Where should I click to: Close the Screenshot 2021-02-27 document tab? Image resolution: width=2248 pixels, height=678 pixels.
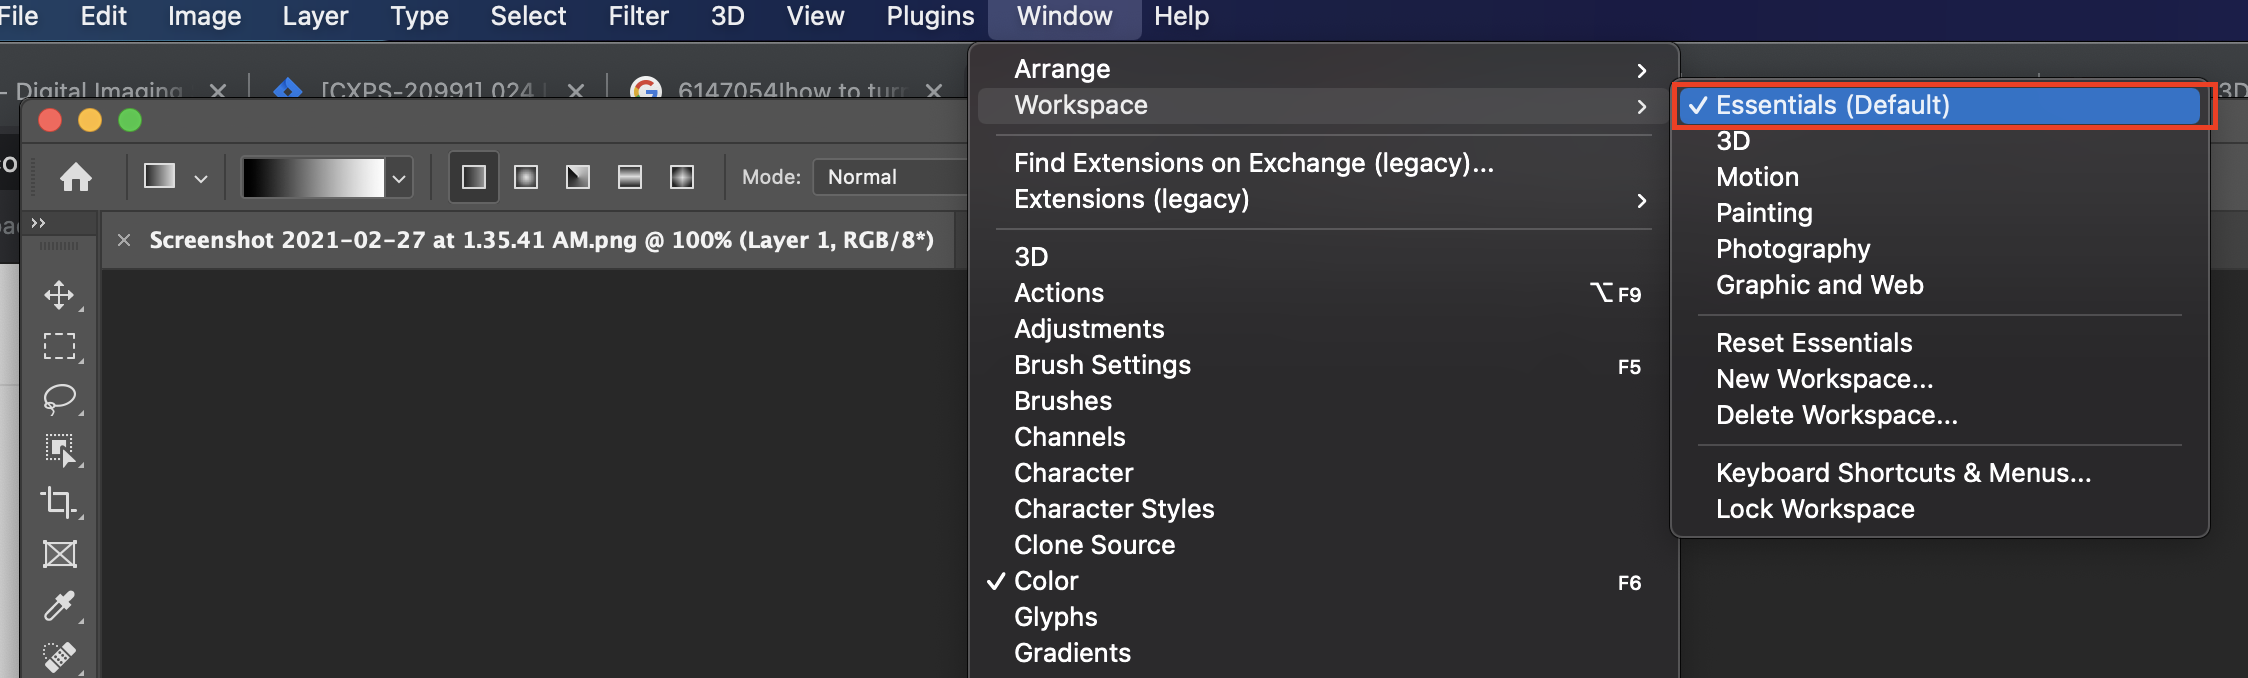124,240
